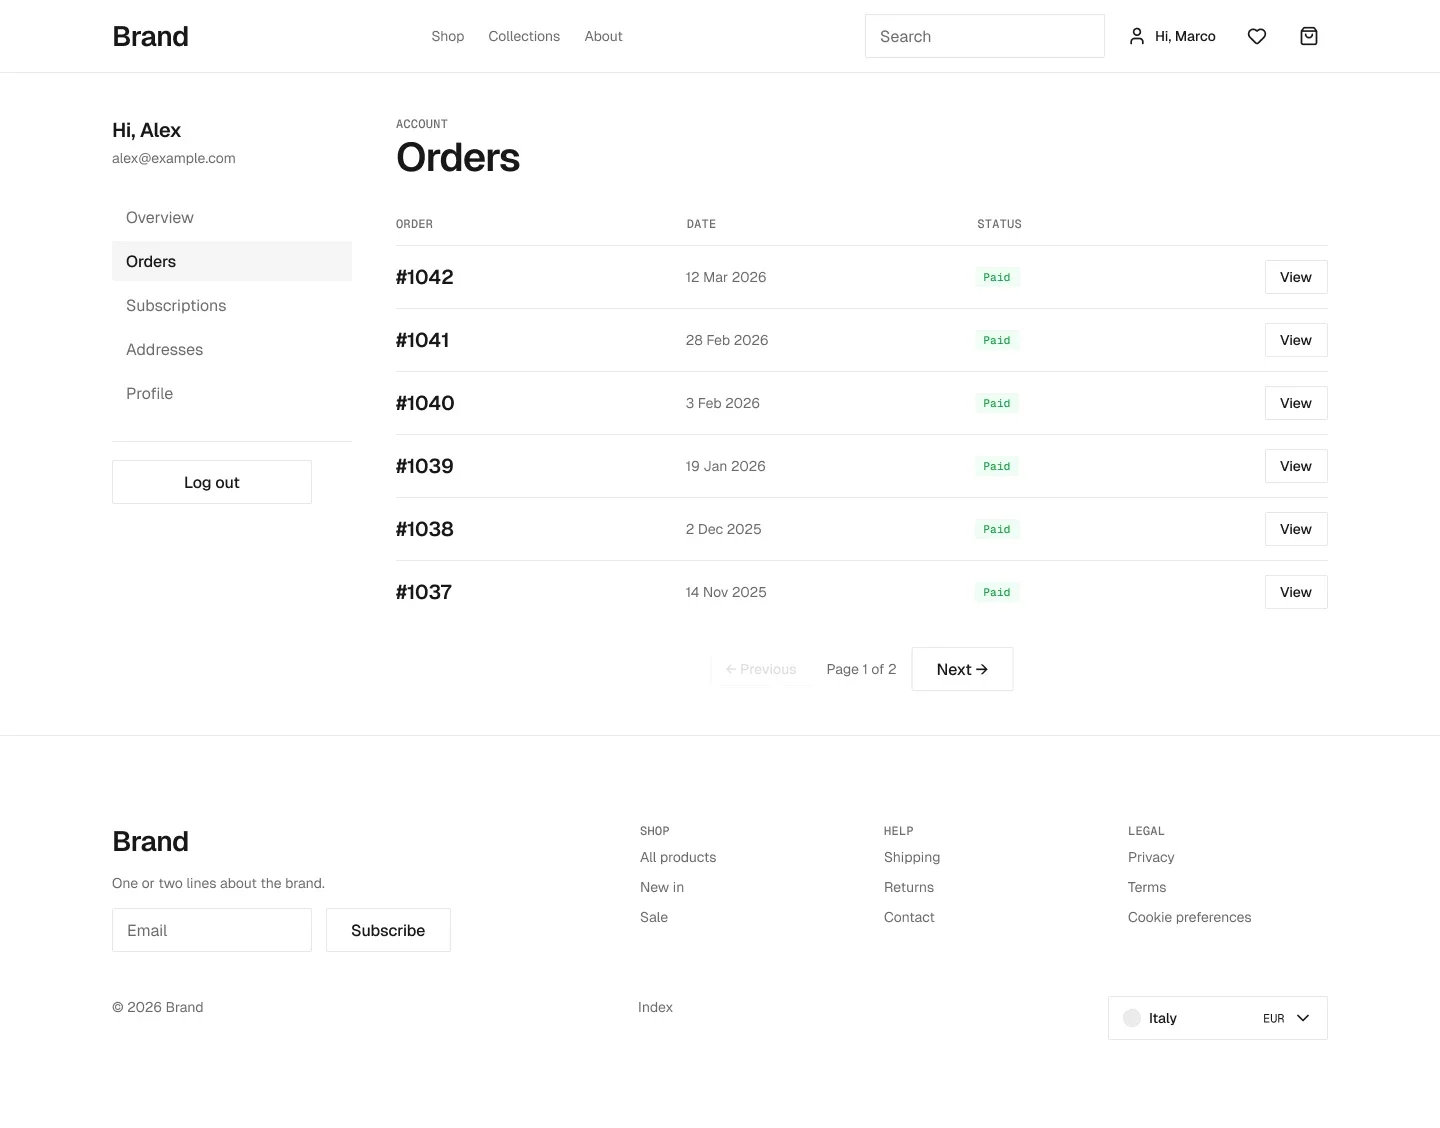This screenshot has width=1440, height=1128.
Task: Open Terms legal link
Action: pyautogui.click(x=1147, y=887)
